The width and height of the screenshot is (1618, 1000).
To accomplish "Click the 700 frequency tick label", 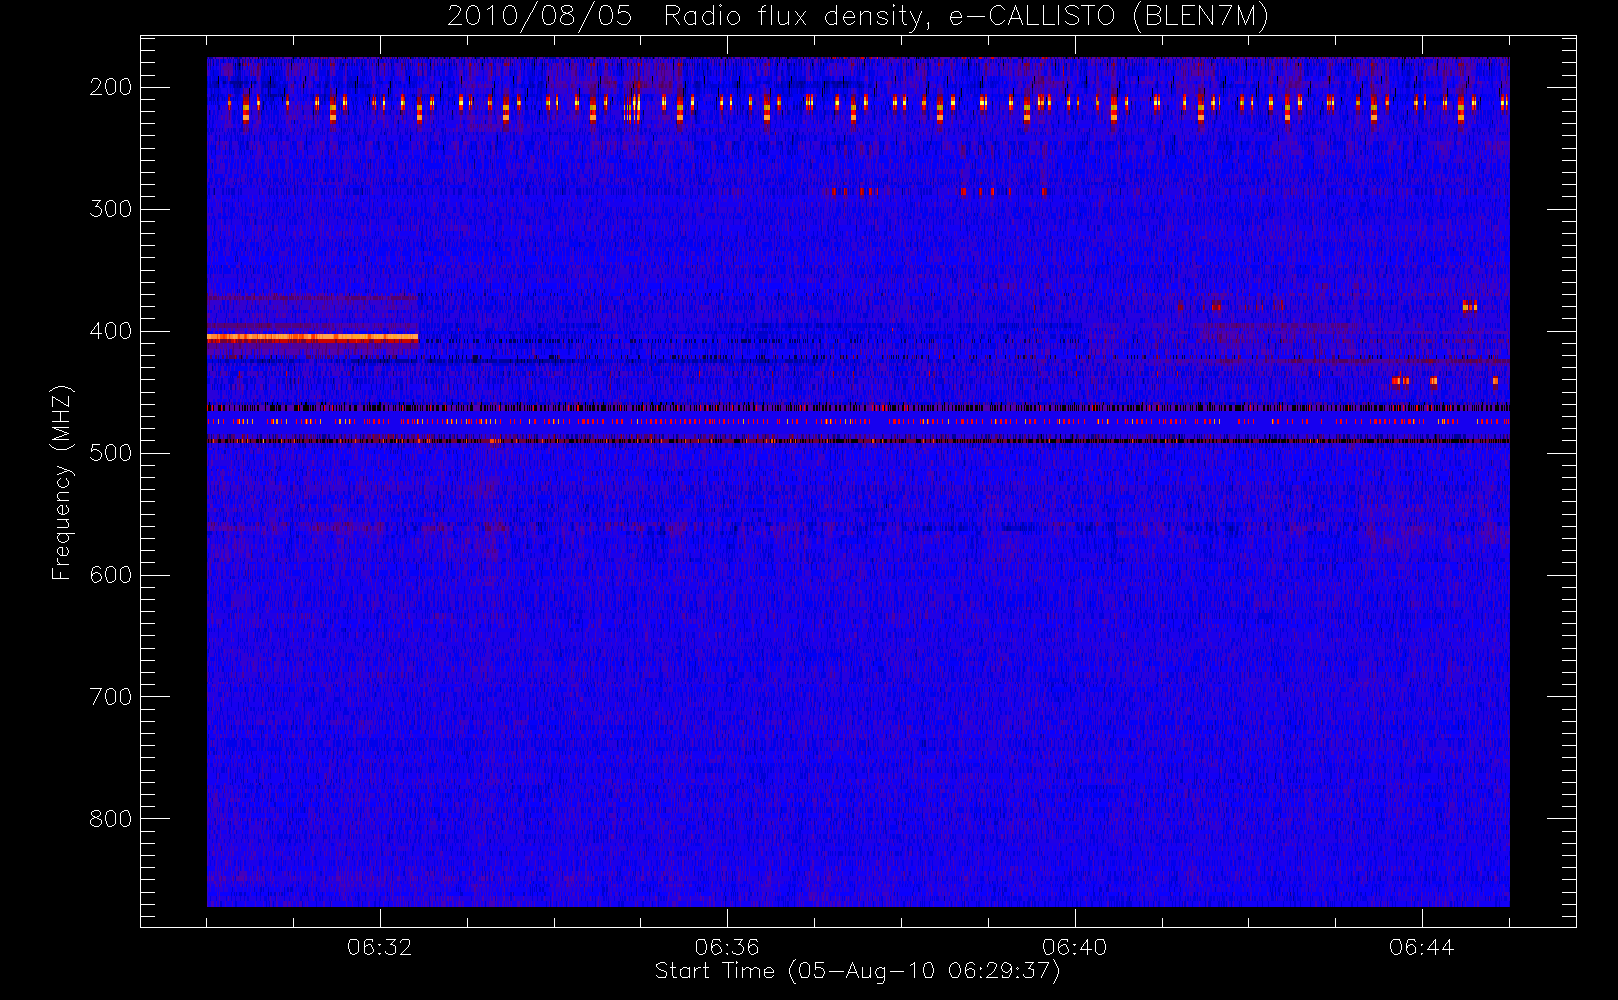I will pos(111,697).
